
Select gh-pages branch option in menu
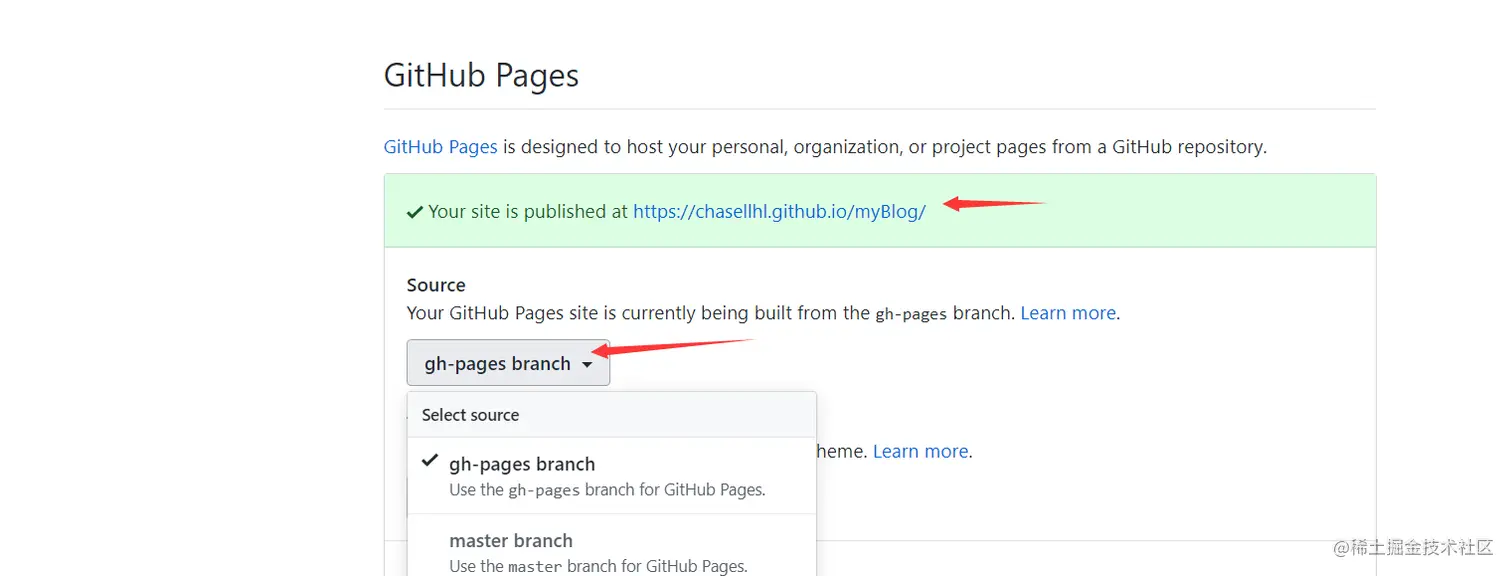click(x=612, y=476)
